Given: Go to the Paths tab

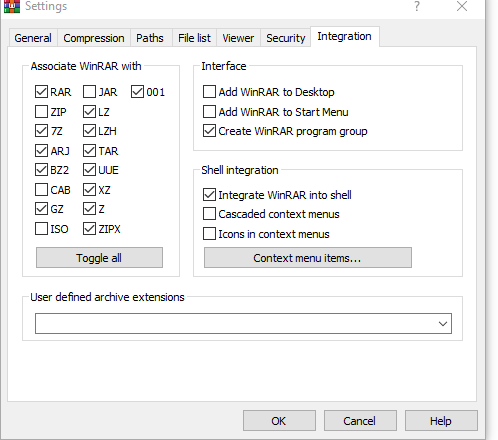Looking at the screenshot, I should (x=150, y=38).
